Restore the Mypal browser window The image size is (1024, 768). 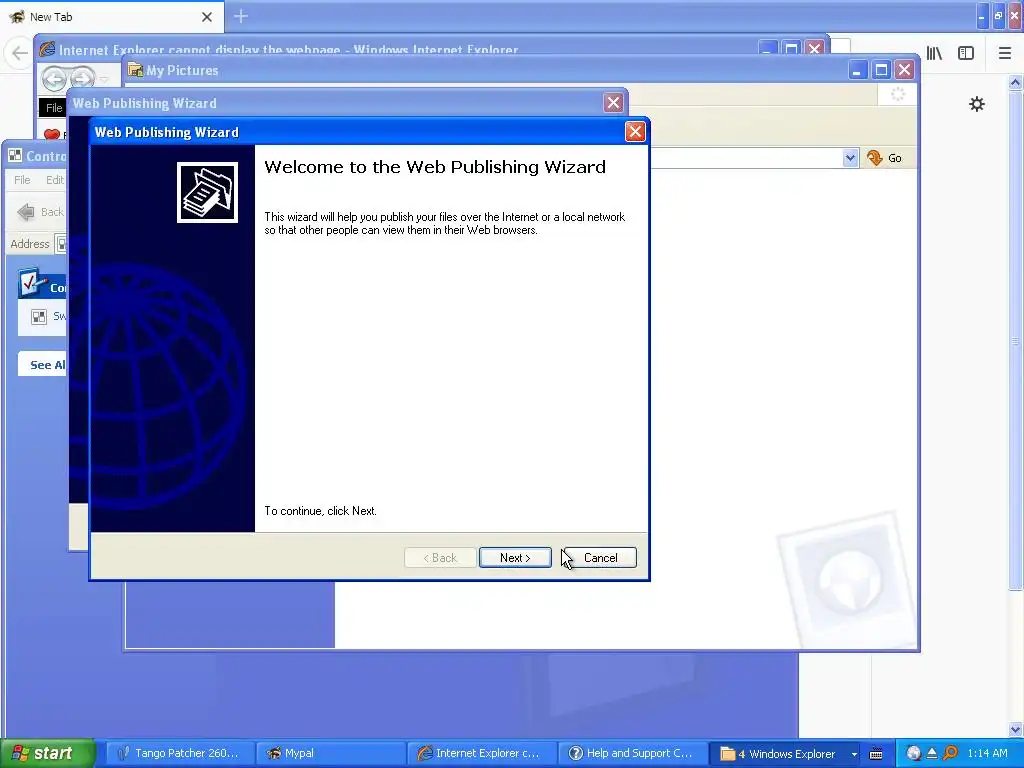pyautogui.click(x=999, y=16)
